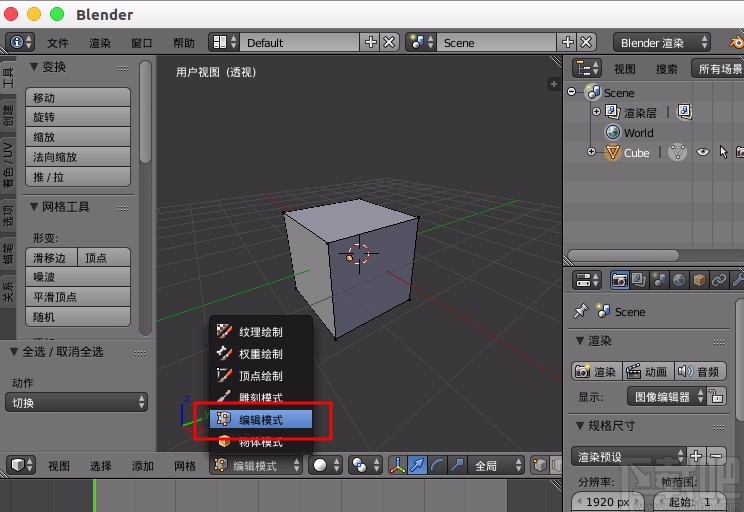Image resolution: width=744 pixels, height=512 pixels.
Task: Toggle the 3D manipulator axes button
Action: point(398,465)
